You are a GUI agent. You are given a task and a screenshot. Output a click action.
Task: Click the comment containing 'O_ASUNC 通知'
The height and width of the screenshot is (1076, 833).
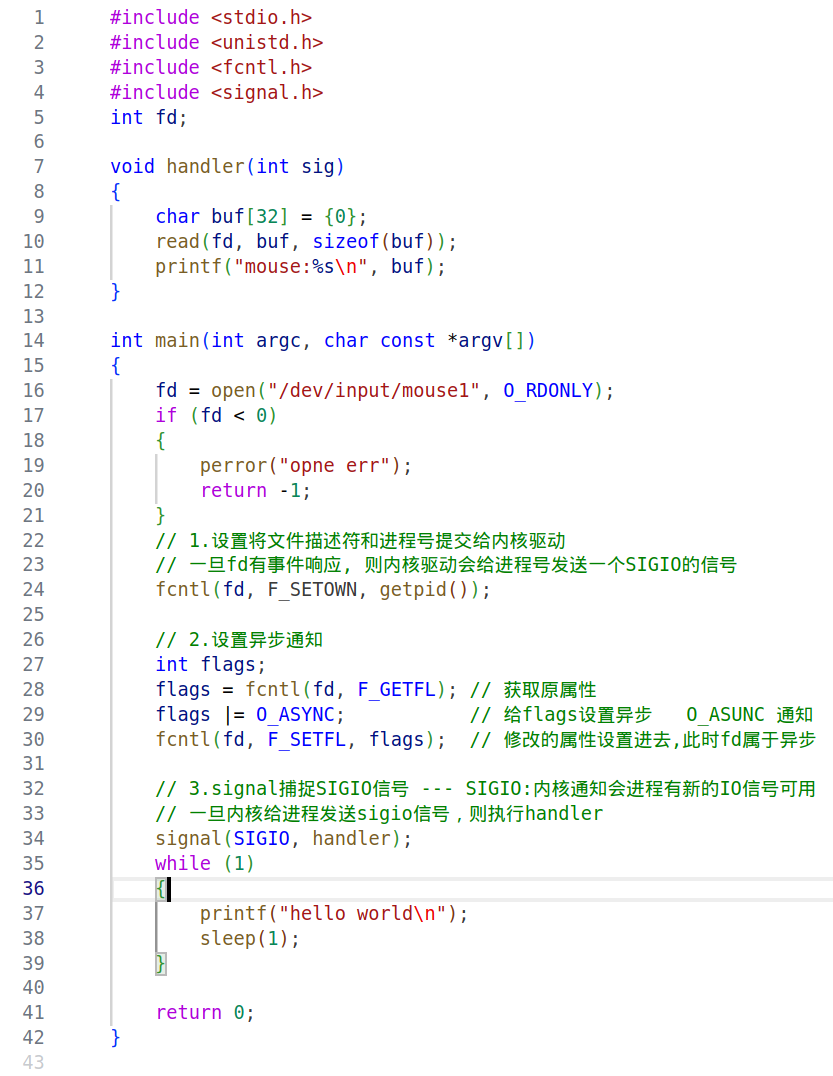(x=642, y=715)
